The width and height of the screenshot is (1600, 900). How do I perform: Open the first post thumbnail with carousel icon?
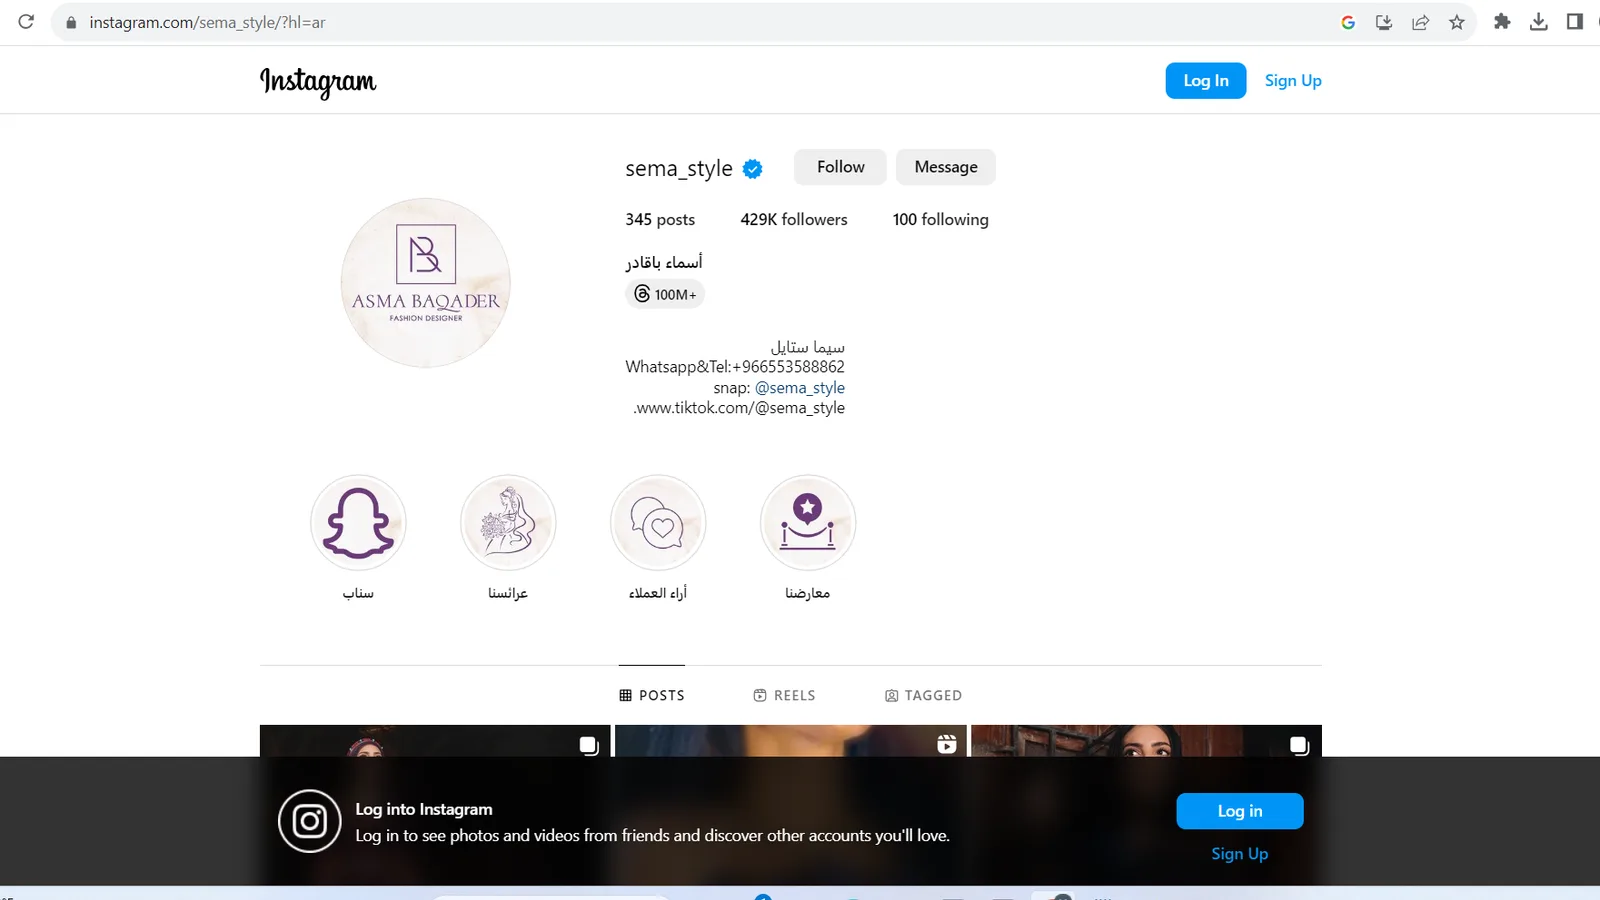(x=435, y=741)
